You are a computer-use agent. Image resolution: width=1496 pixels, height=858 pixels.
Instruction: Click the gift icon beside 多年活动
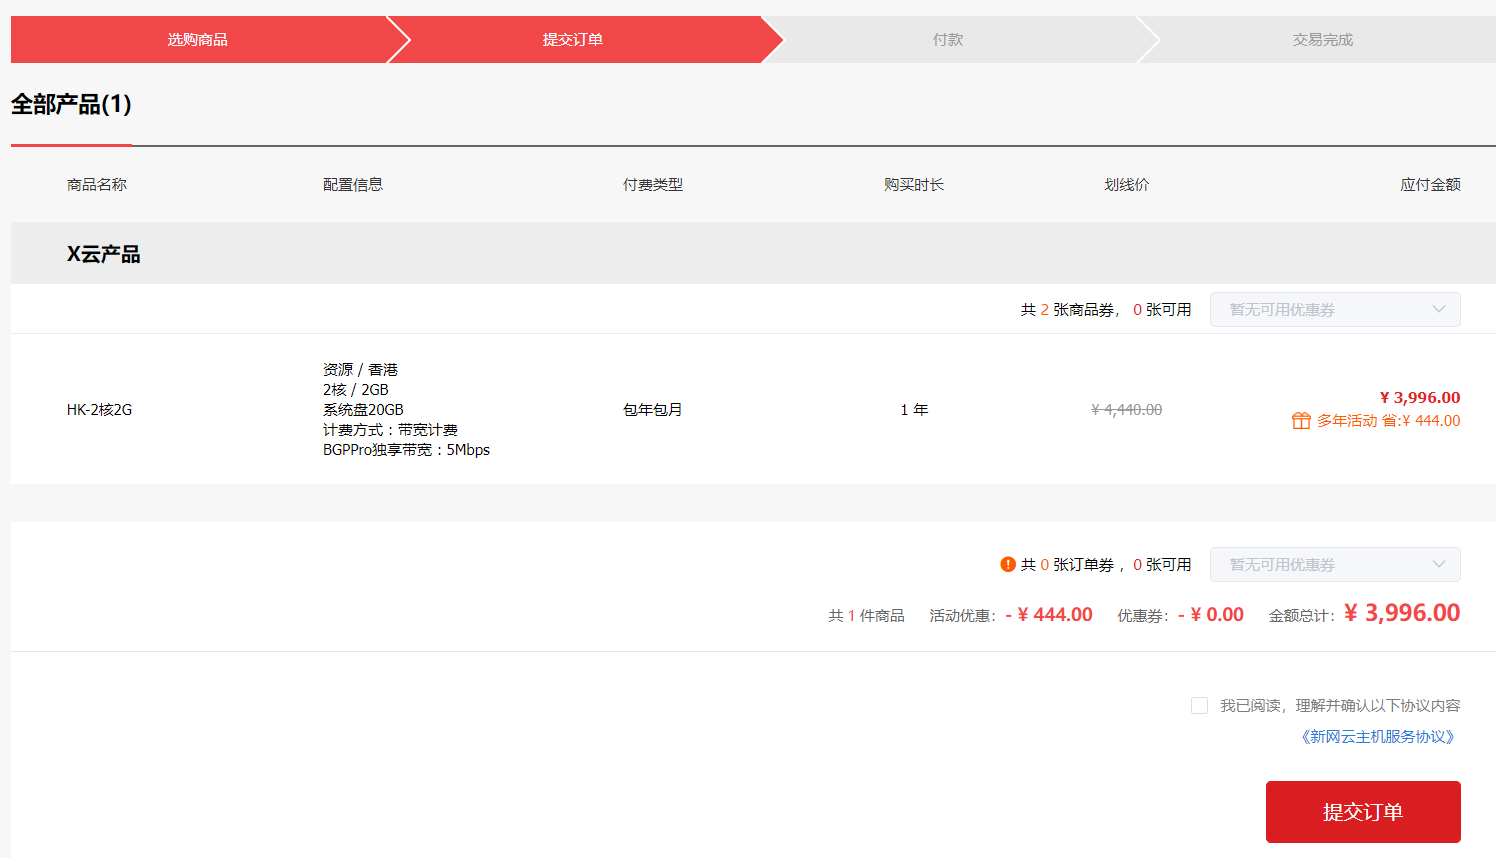click(x=1300, y=420)
